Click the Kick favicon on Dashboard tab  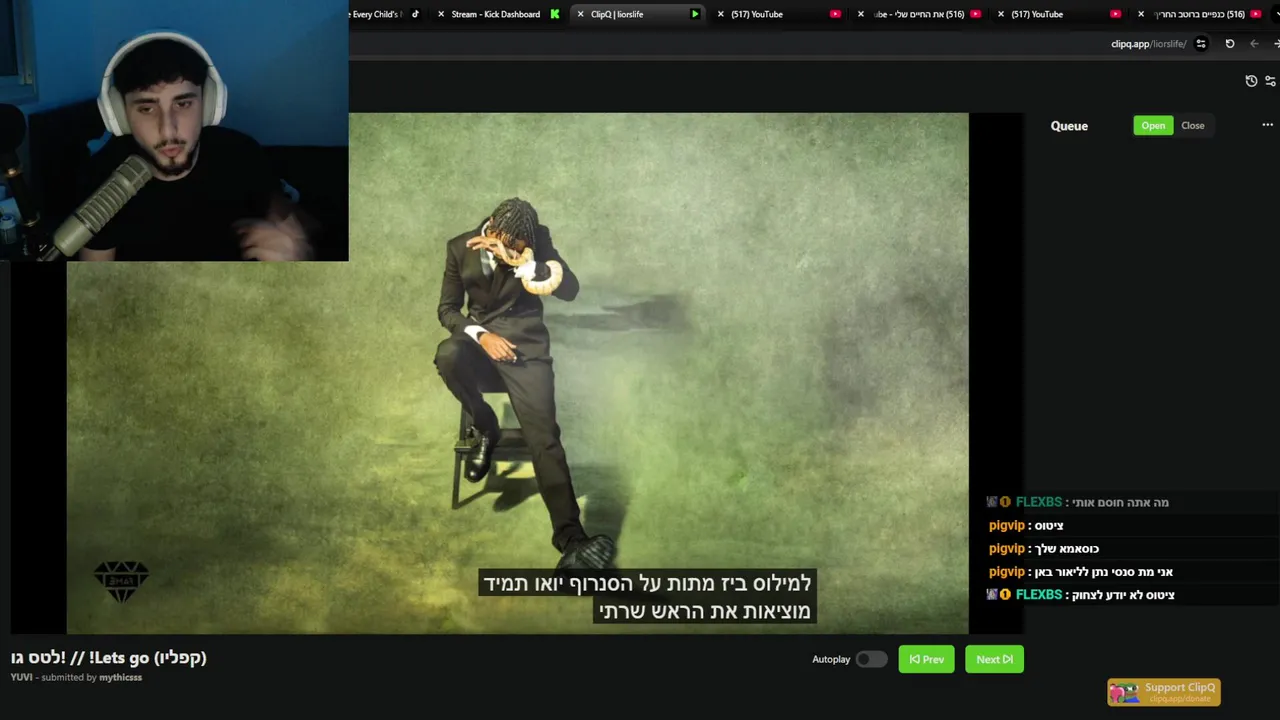[555, 14]
